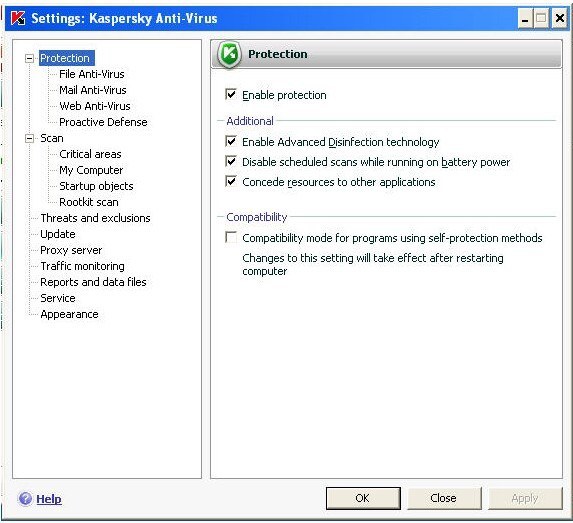This screenshot has width=573, height=523.
Task: Open Appearance settings
Action: pyautogui.click(x=69, y=314)
